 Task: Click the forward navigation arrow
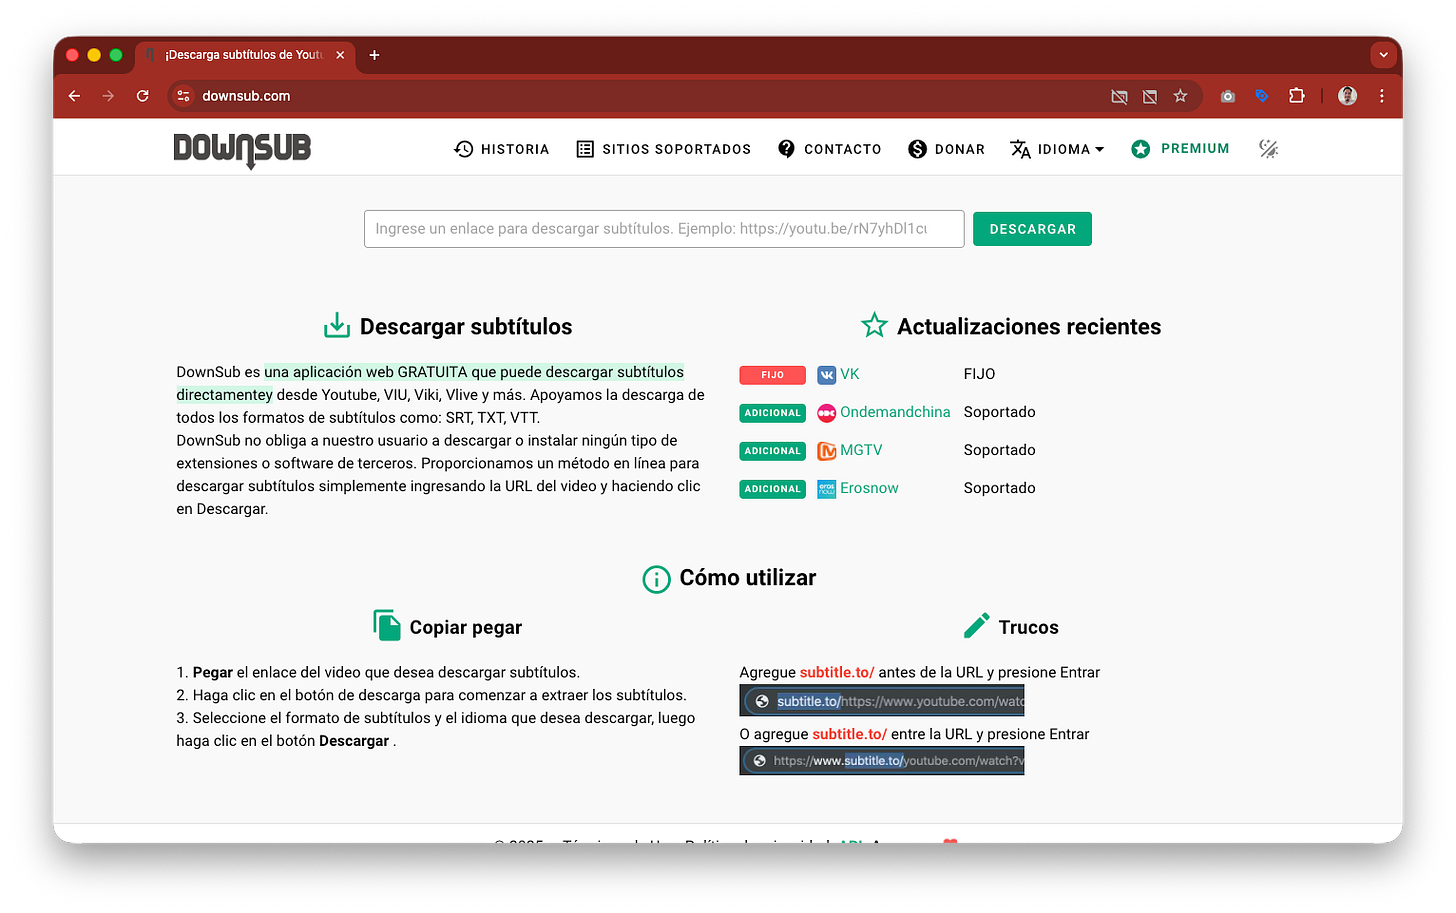click(x=108, y=96)
